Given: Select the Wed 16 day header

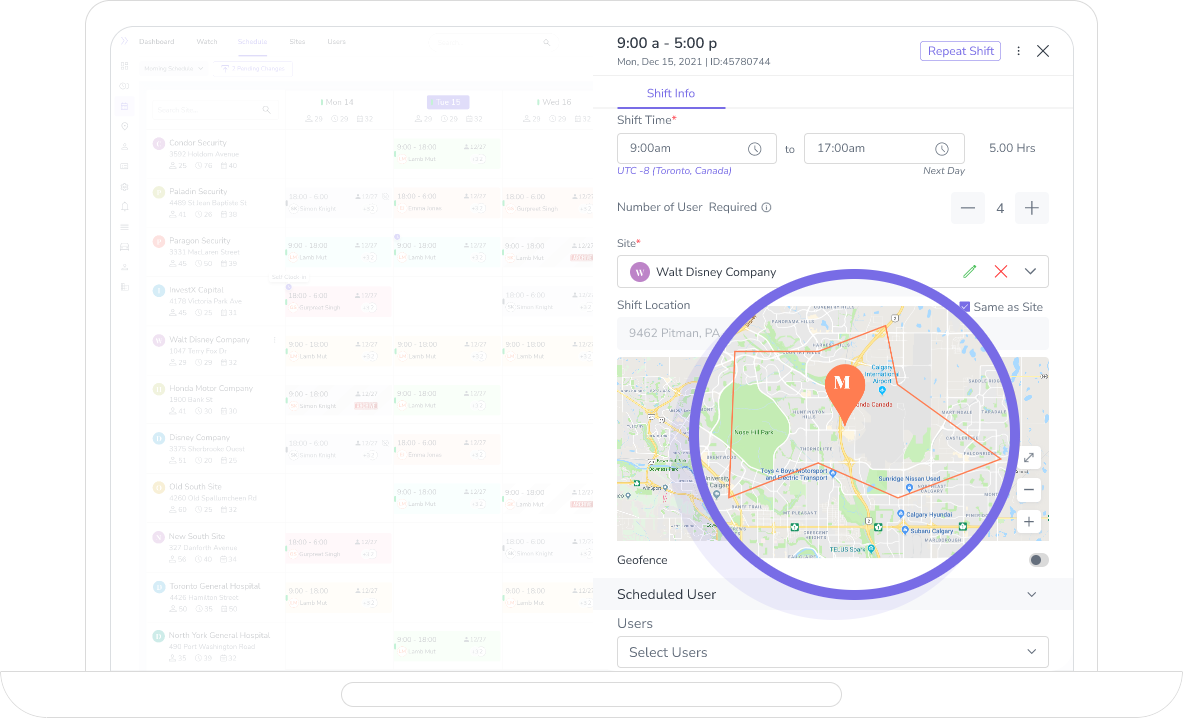Looking at the screenshot, I should pyautogui.click(x=555, y=102).
